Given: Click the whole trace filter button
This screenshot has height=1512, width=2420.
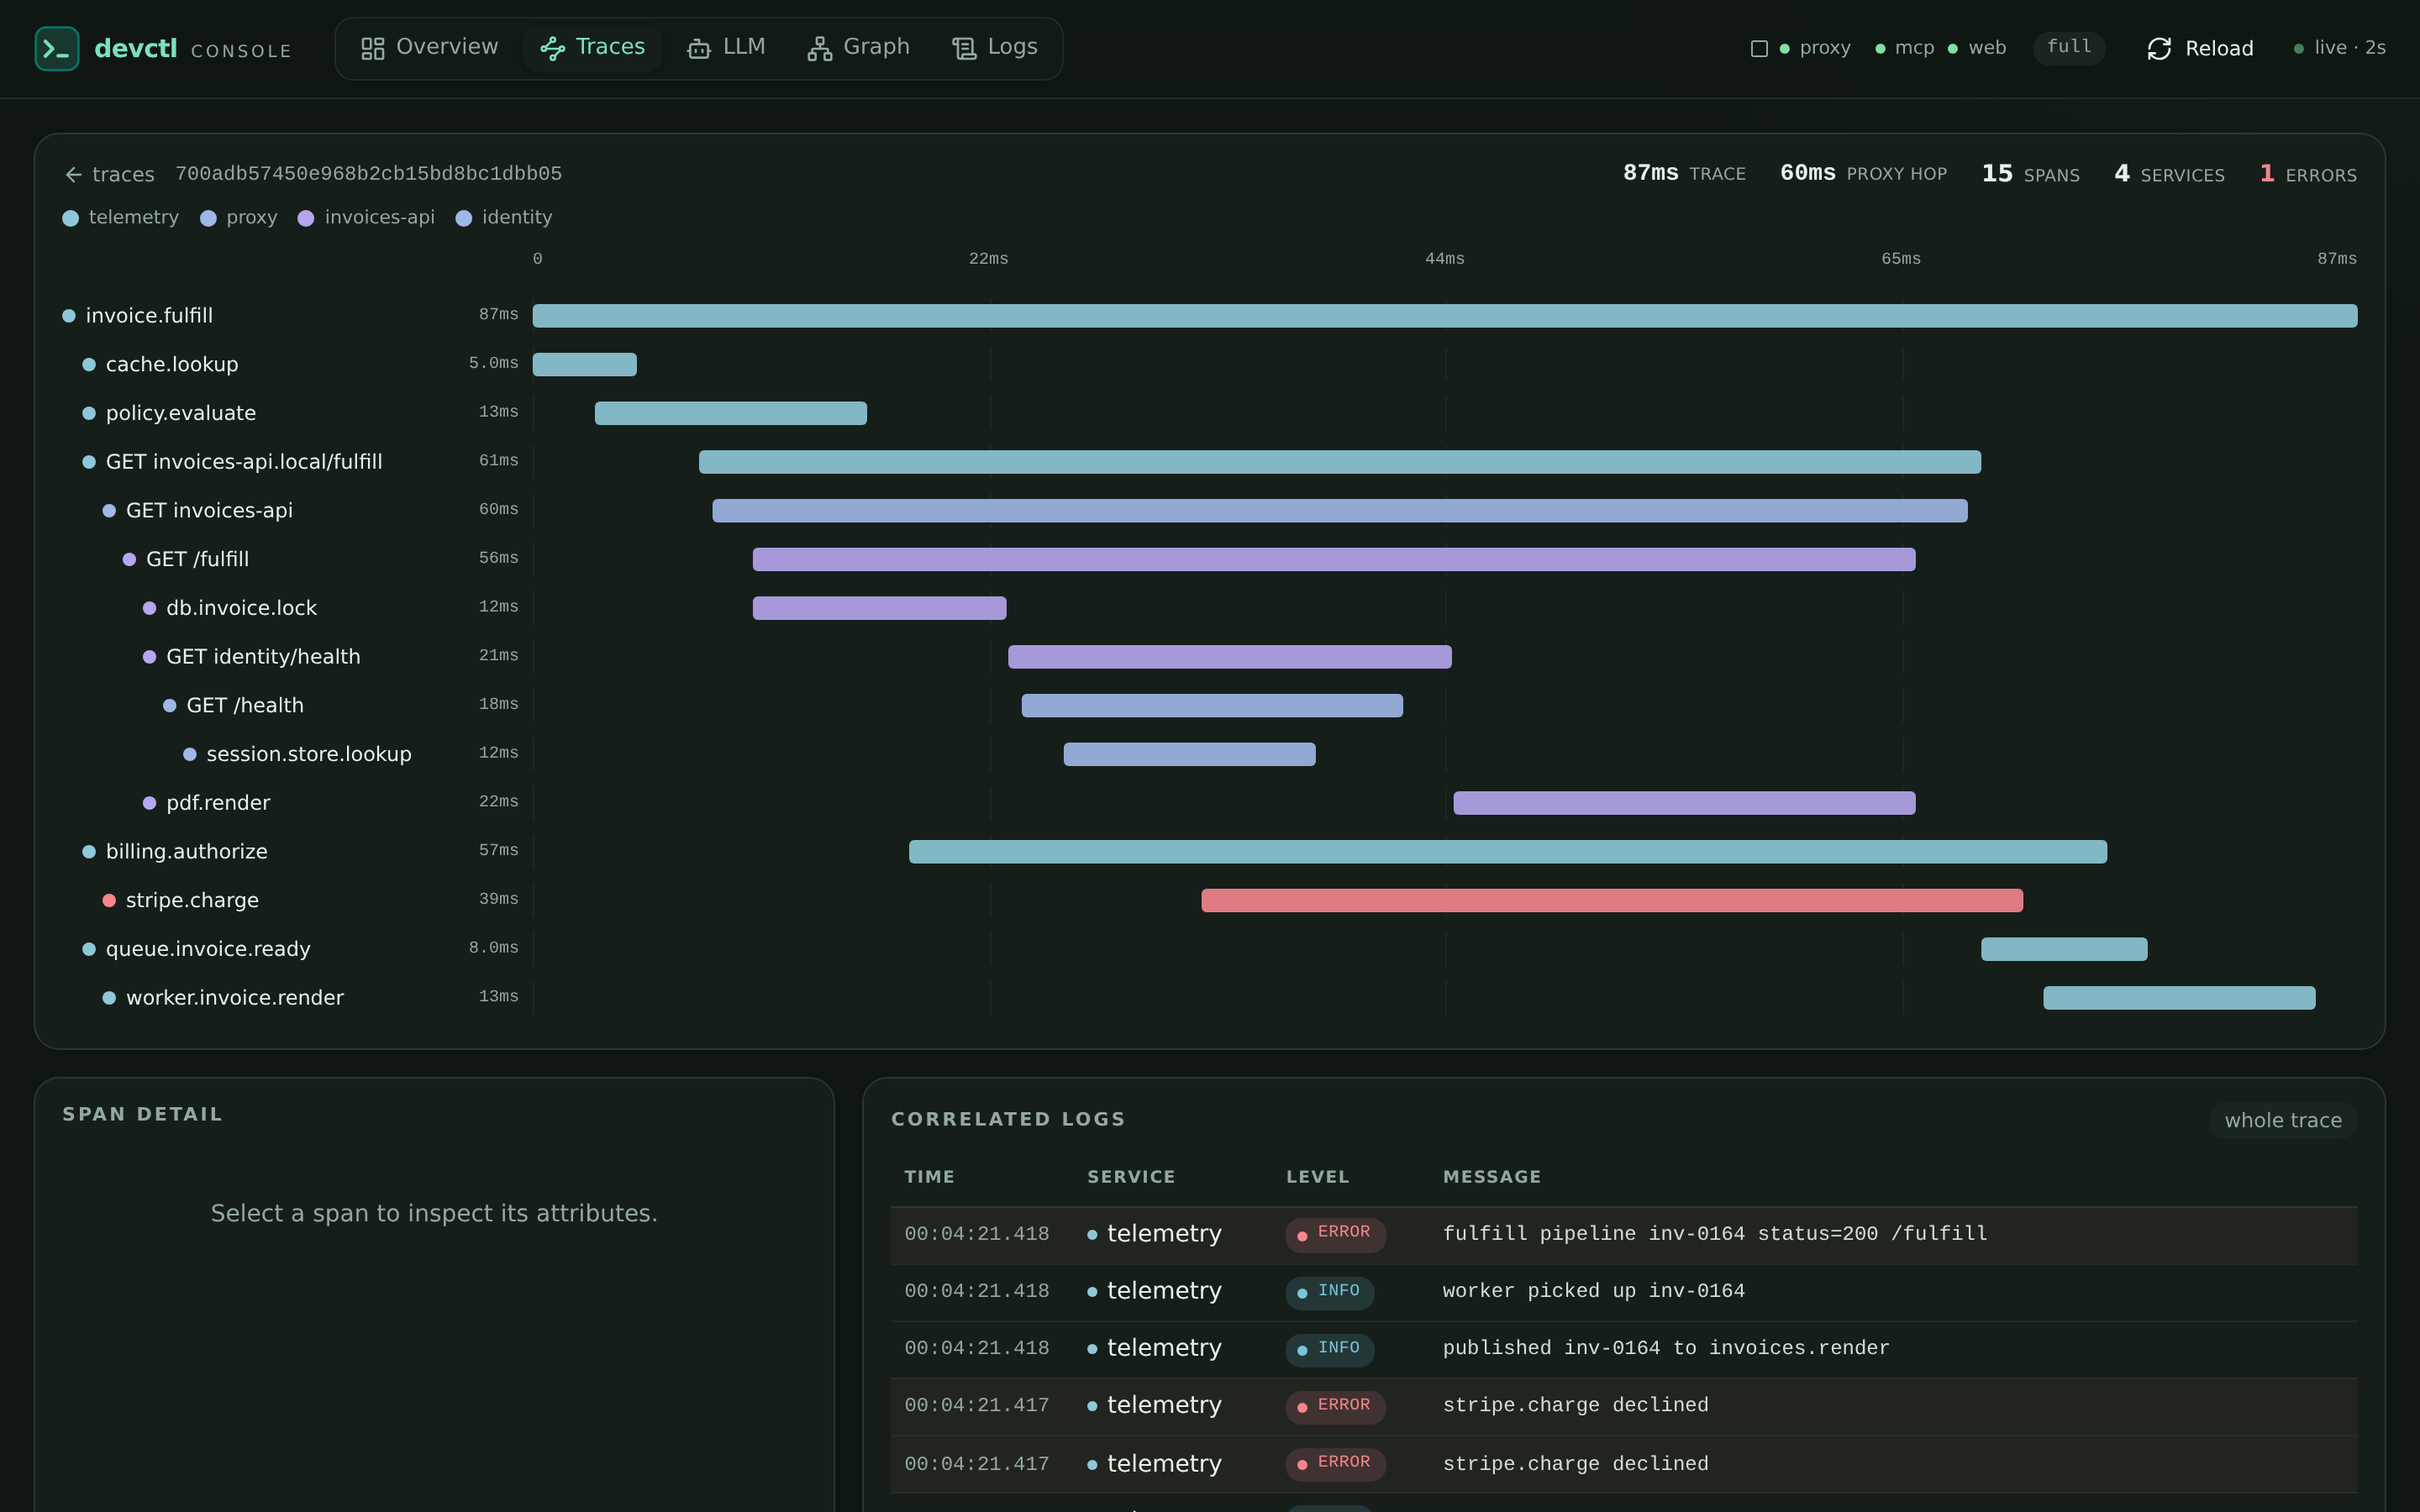Looking at the screenshot, I should [2283, 1120].
